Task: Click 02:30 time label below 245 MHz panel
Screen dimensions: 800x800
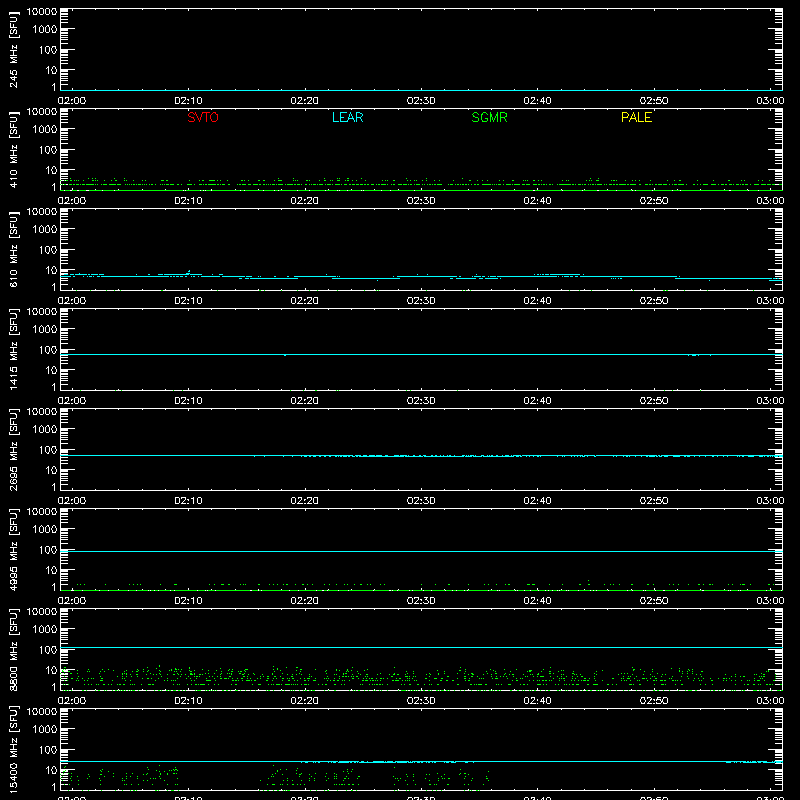Action: click(x=421, y=101)
